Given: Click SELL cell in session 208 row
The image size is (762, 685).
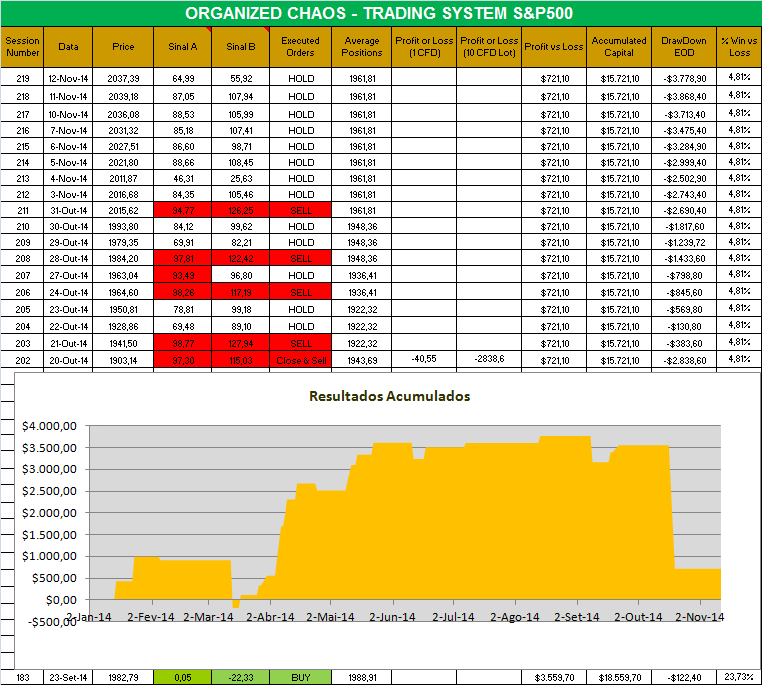Looking at the screenshot, I should click(300, 258).
